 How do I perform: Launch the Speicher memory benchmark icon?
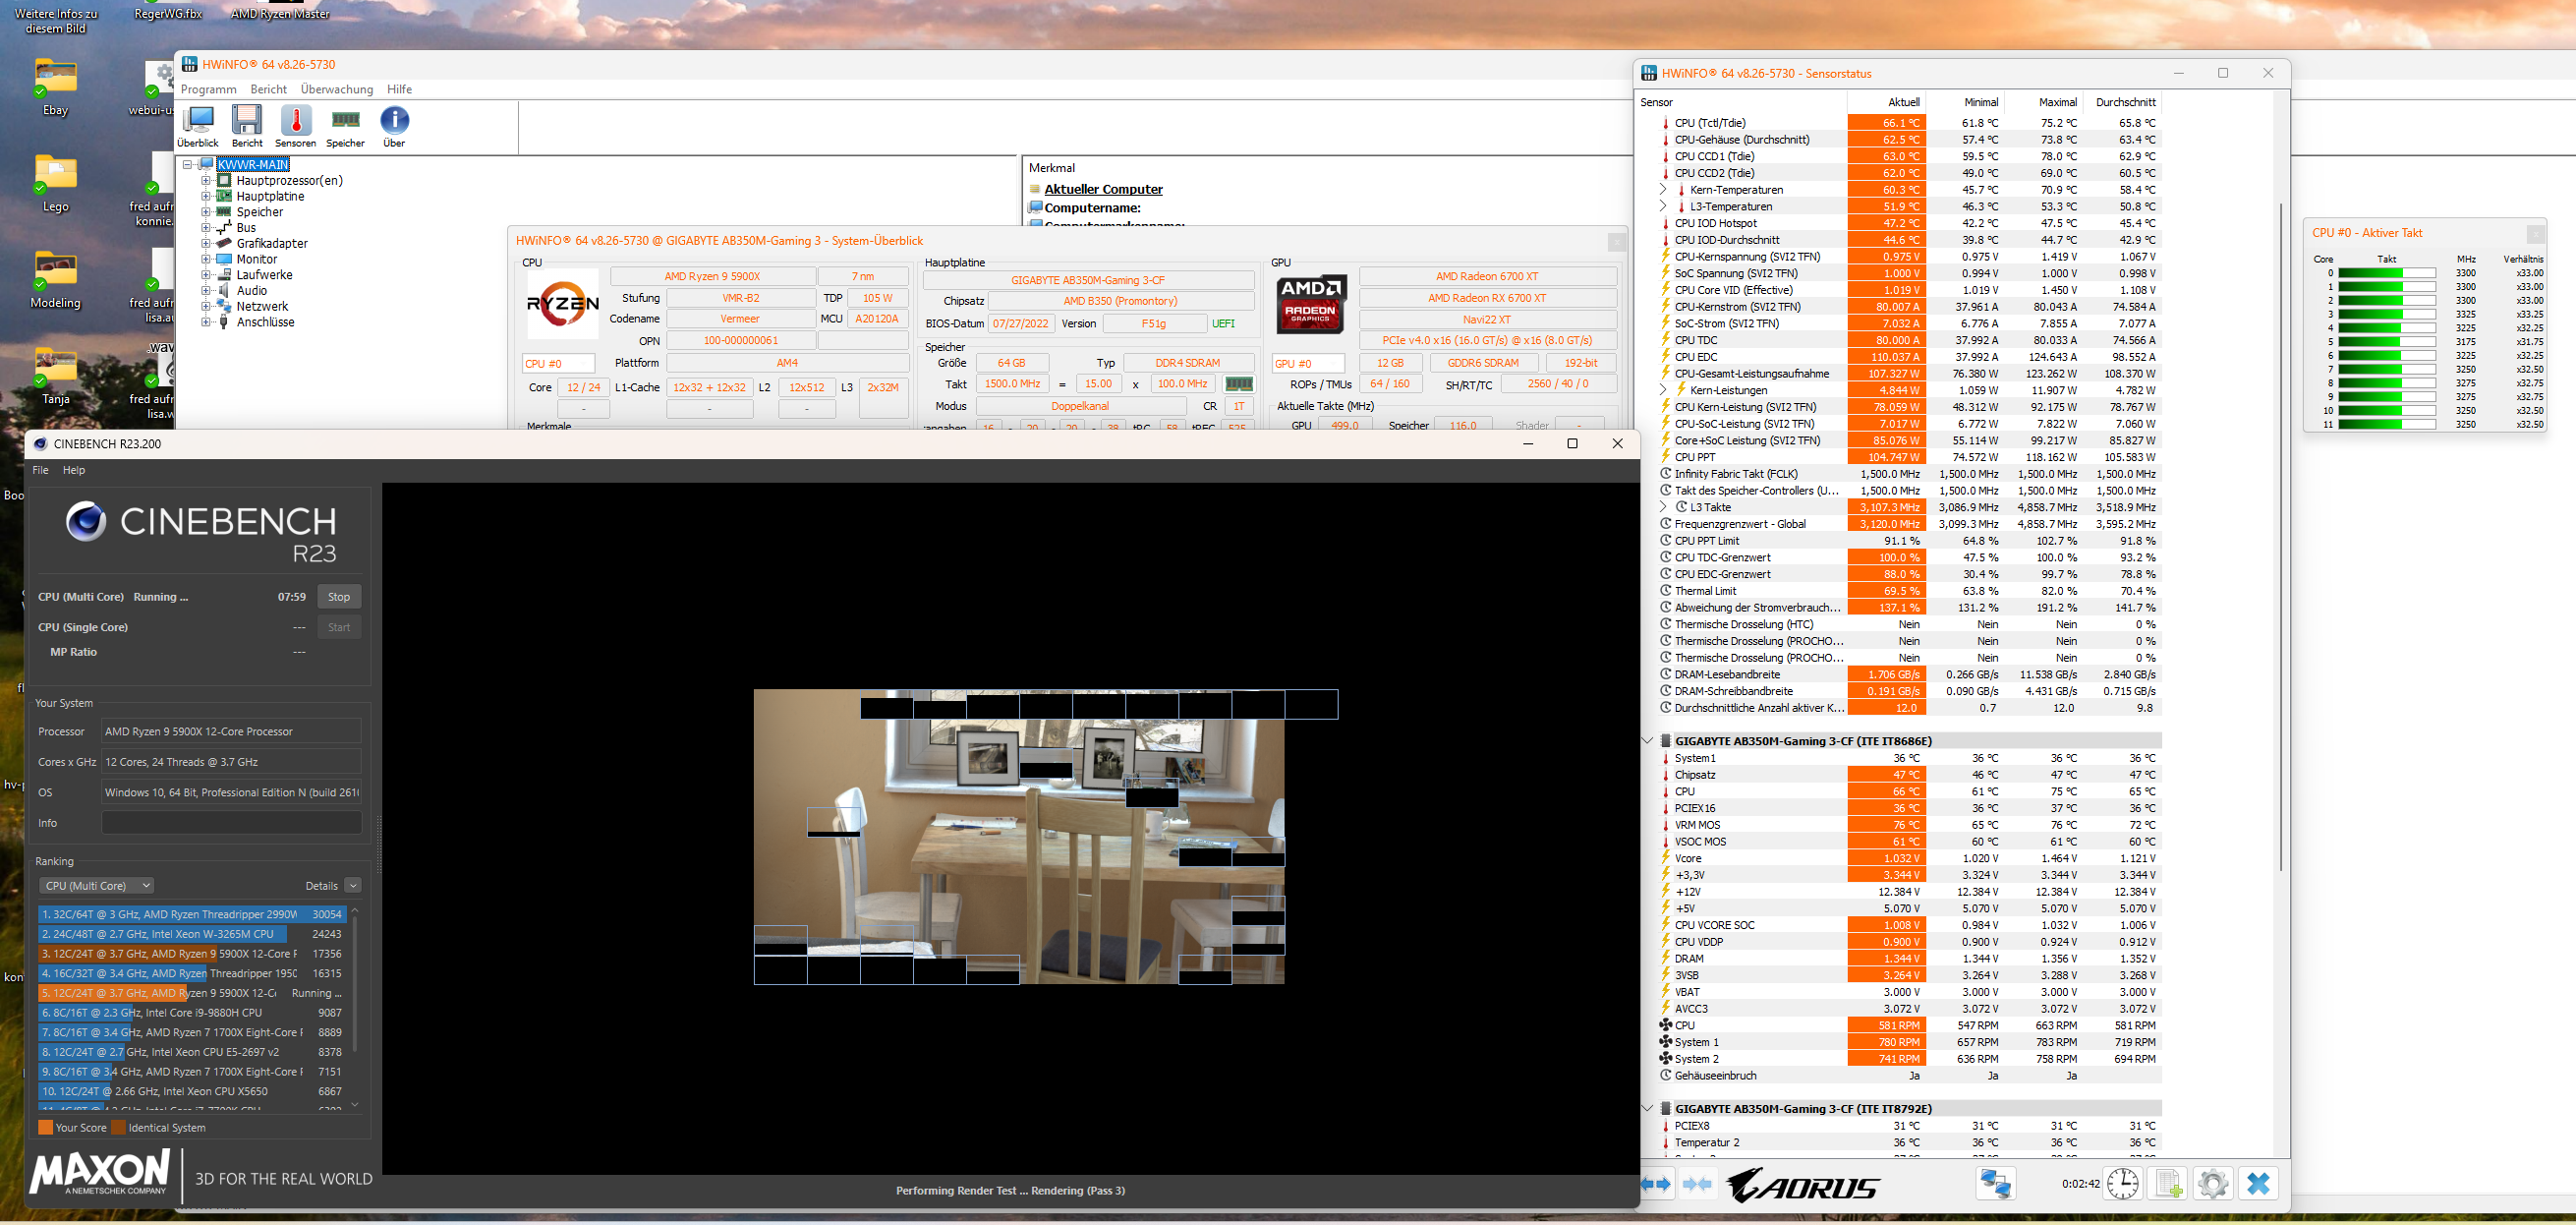(x=345, y=122)
